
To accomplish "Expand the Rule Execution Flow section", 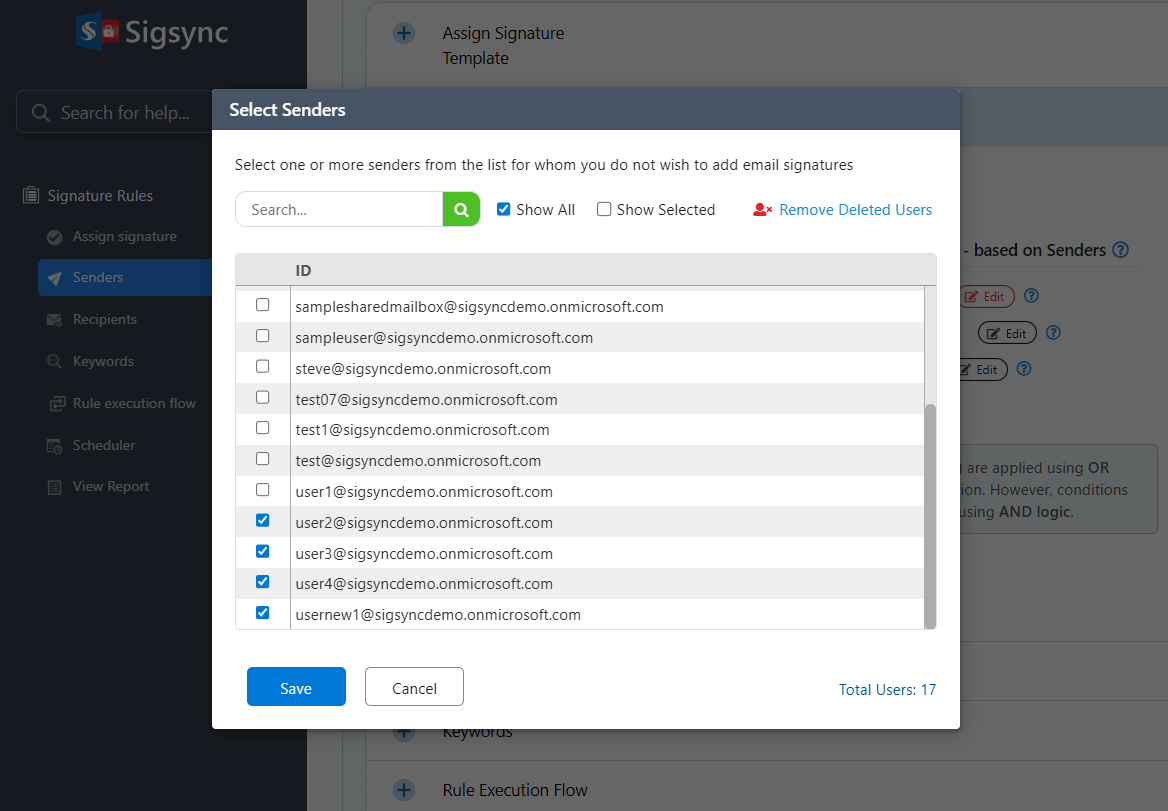I will (404, 790).
